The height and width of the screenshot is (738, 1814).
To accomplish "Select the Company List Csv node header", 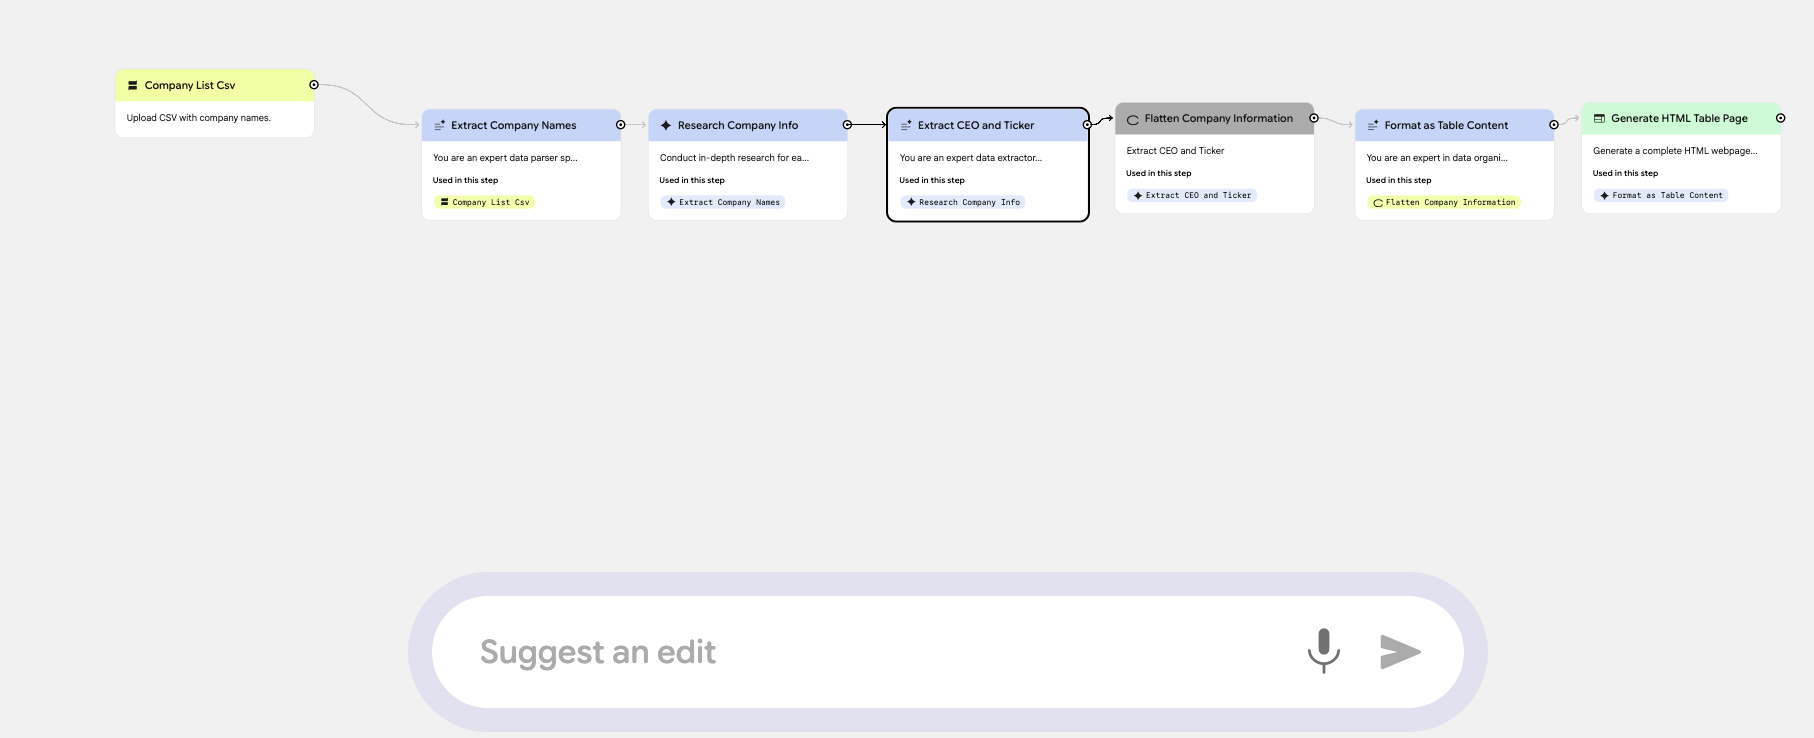I will point(190,86).
